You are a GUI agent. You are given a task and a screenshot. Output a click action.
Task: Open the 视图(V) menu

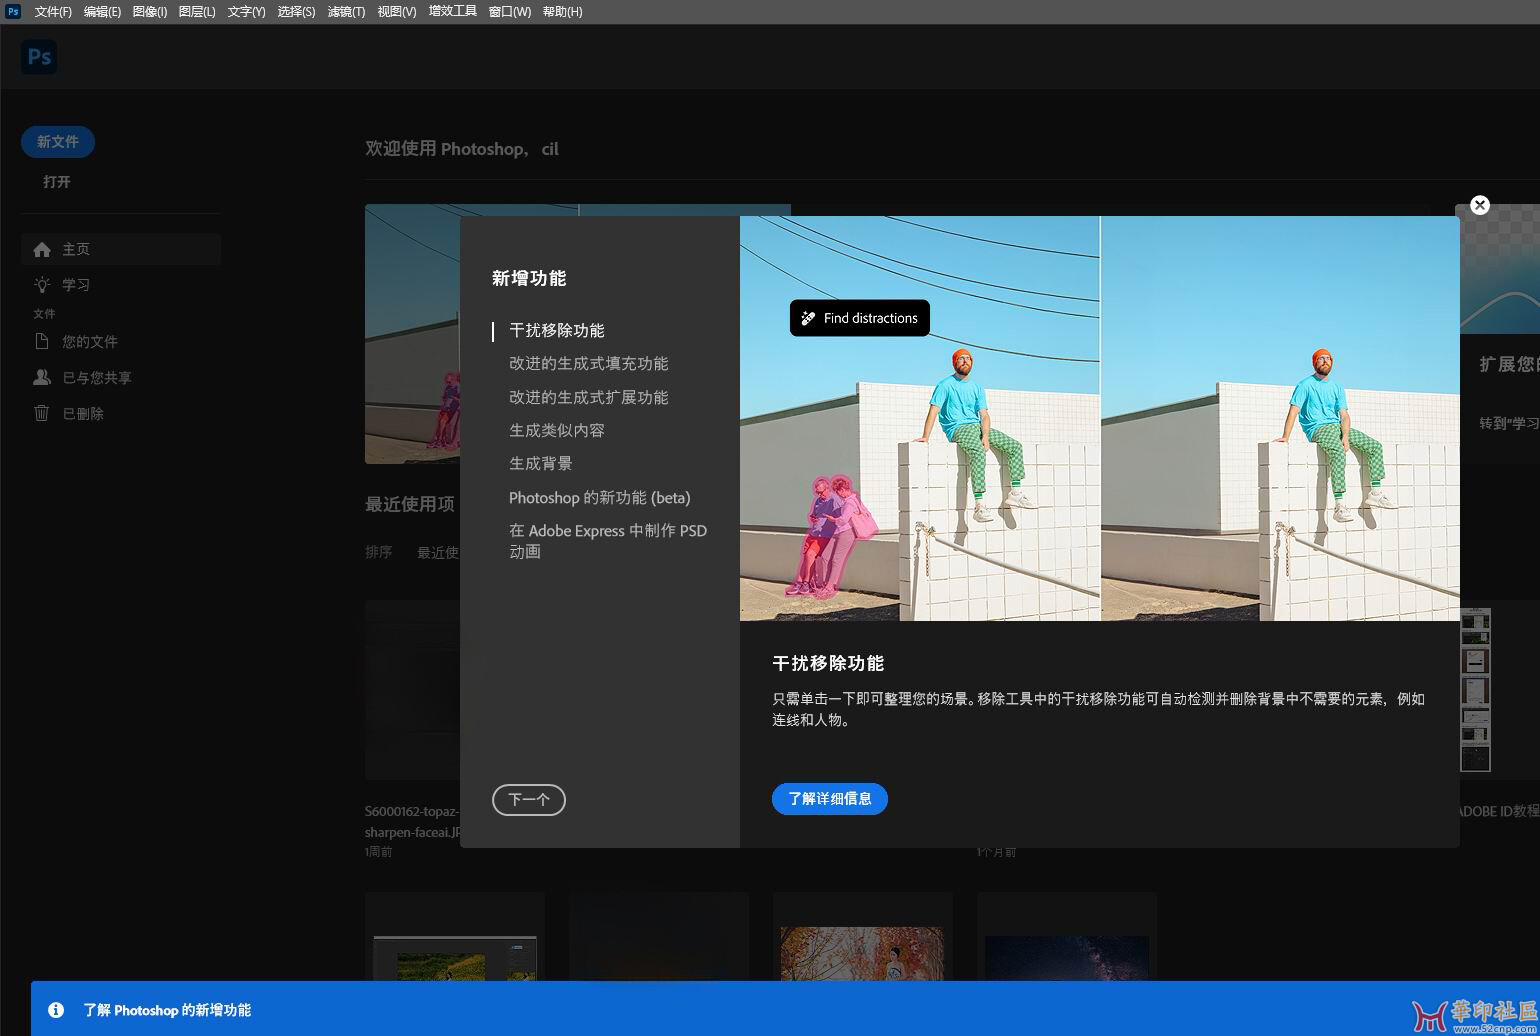tap(397, 12)
